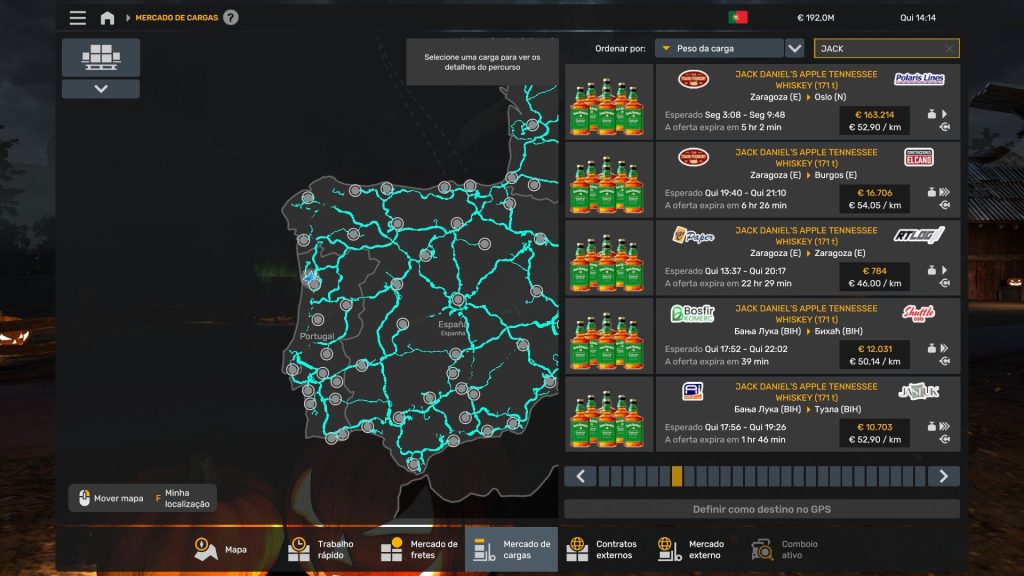Screen dimensions: 1024x576
Task: Click the highlighted yellow page marker
Action: pos(677,476)
